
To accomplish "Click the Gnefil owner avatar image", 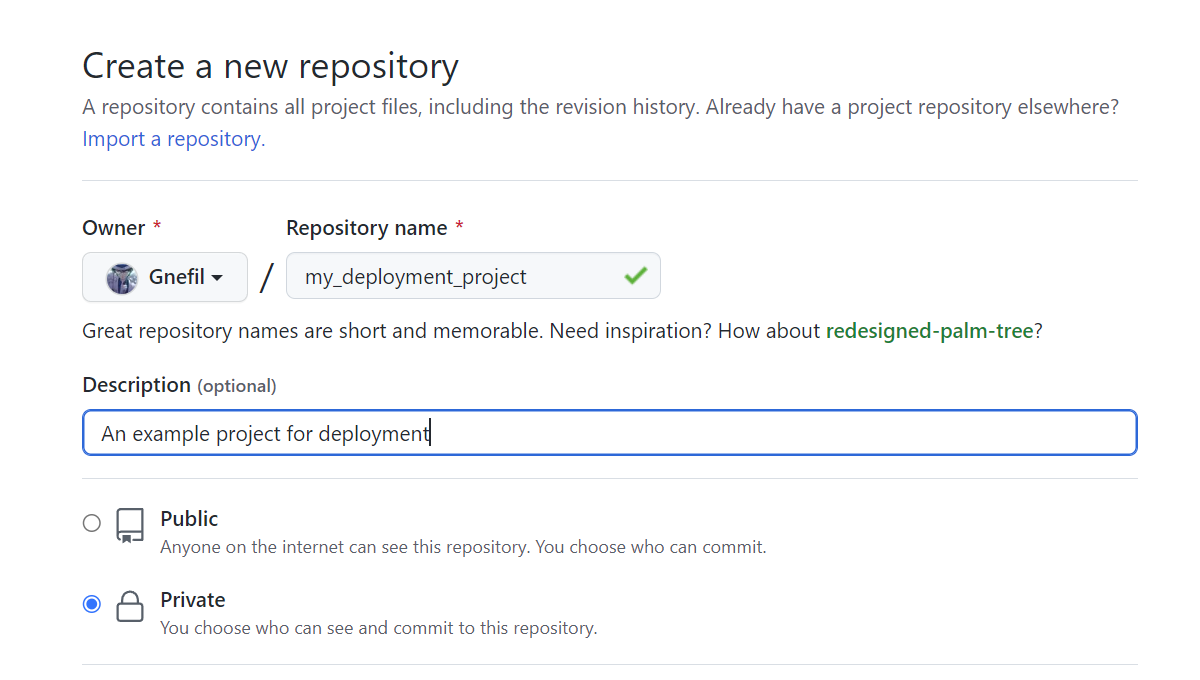I will [x=122, y=277].
